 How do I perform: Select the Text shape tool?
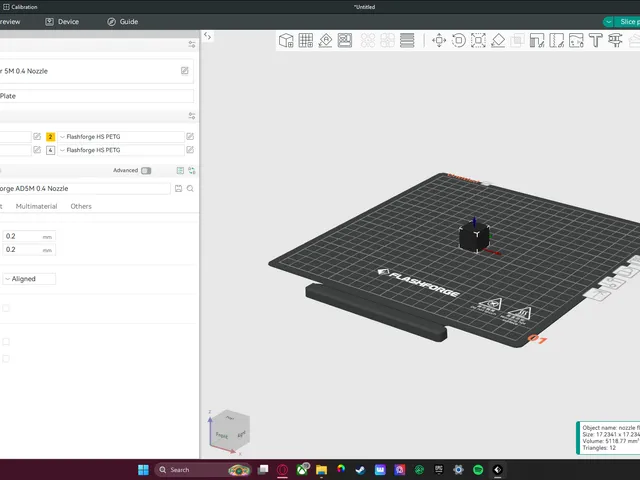(x=596, y=40)
